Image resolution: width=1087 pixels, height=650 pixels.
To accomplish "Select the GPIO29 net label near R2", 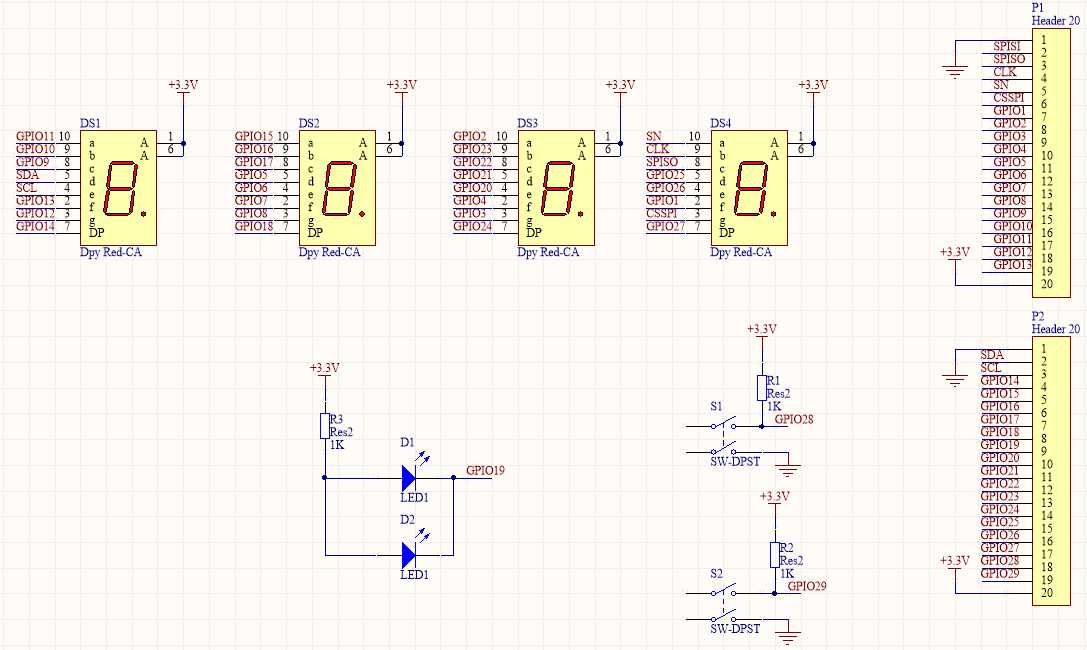I will (x=807, y=586).
